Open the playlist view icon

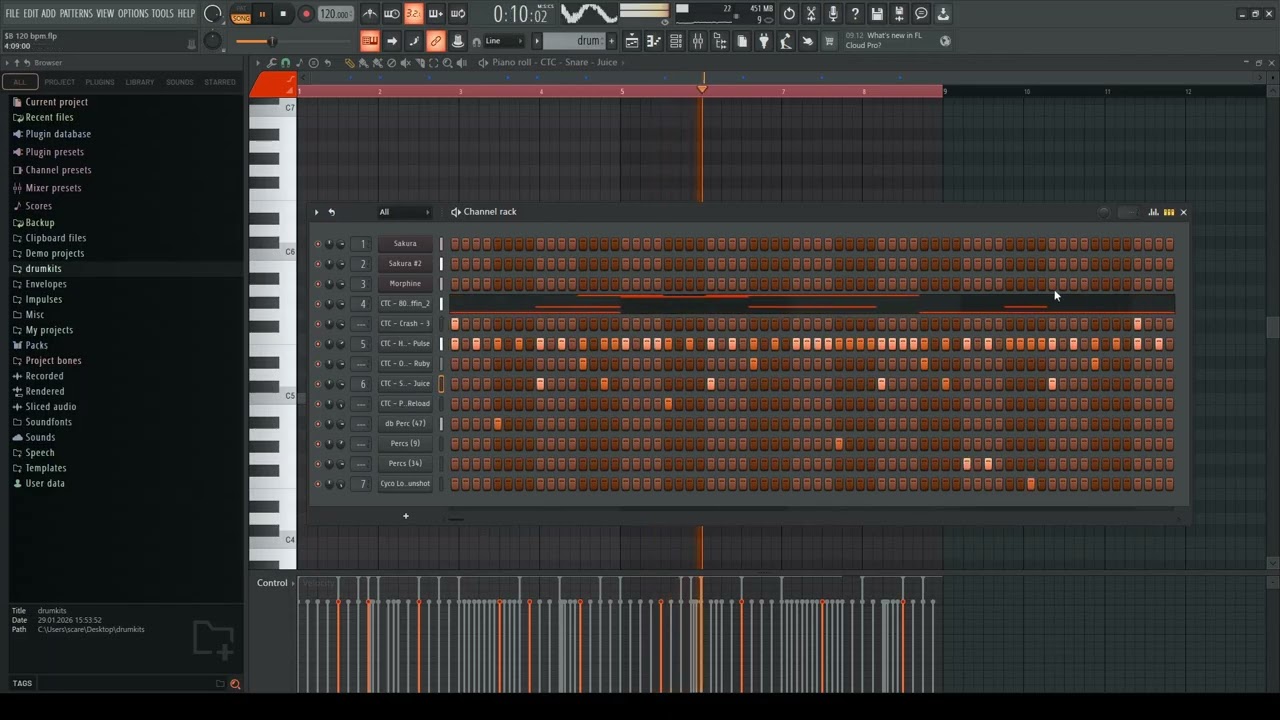click(632, 41)
